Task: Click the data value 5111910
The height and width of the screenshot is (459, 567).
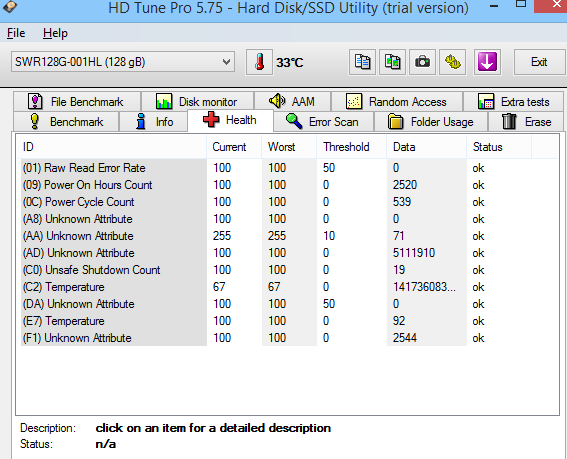Action: pos(414,253)
